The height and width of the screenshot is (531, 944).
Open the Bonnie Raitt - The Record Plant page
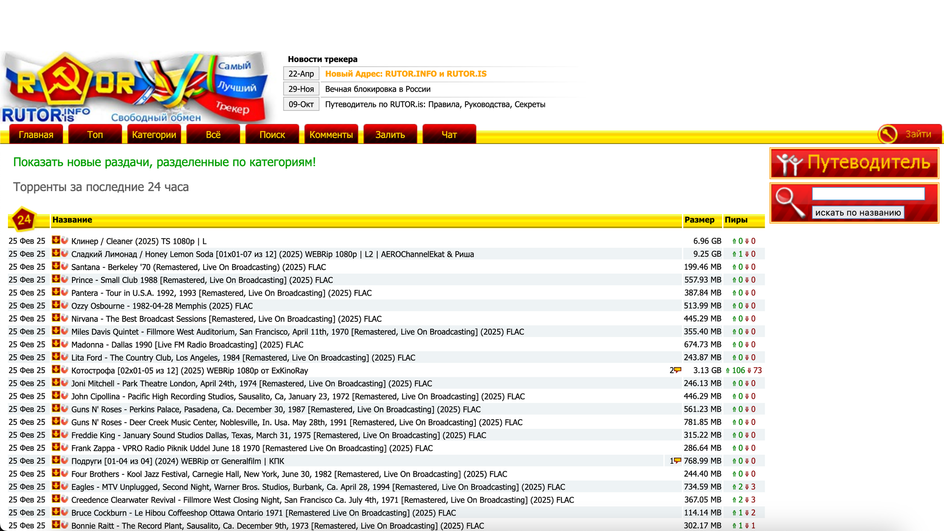tap(278, 526)
